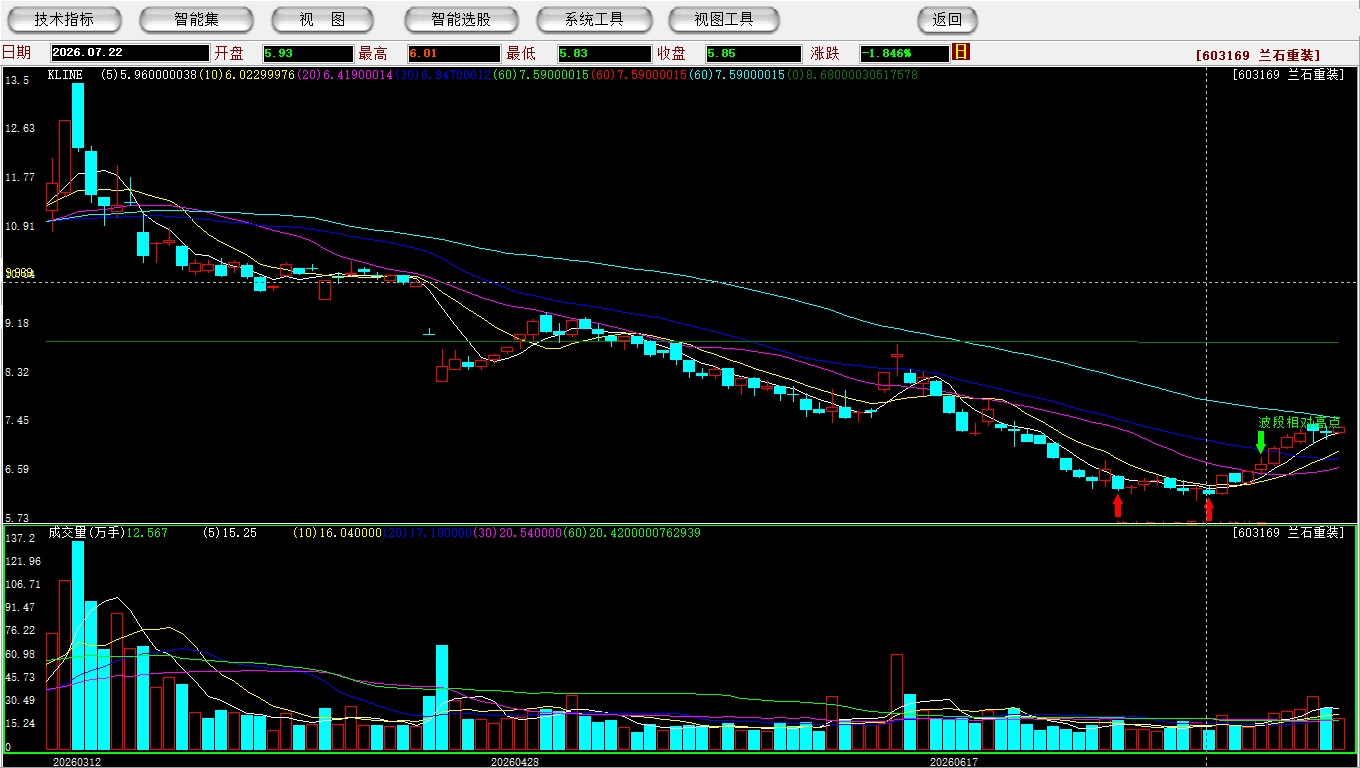Click the date field showing 2026.07.22
This screenshot has width=1360, height=768.
tap(130, 54)
